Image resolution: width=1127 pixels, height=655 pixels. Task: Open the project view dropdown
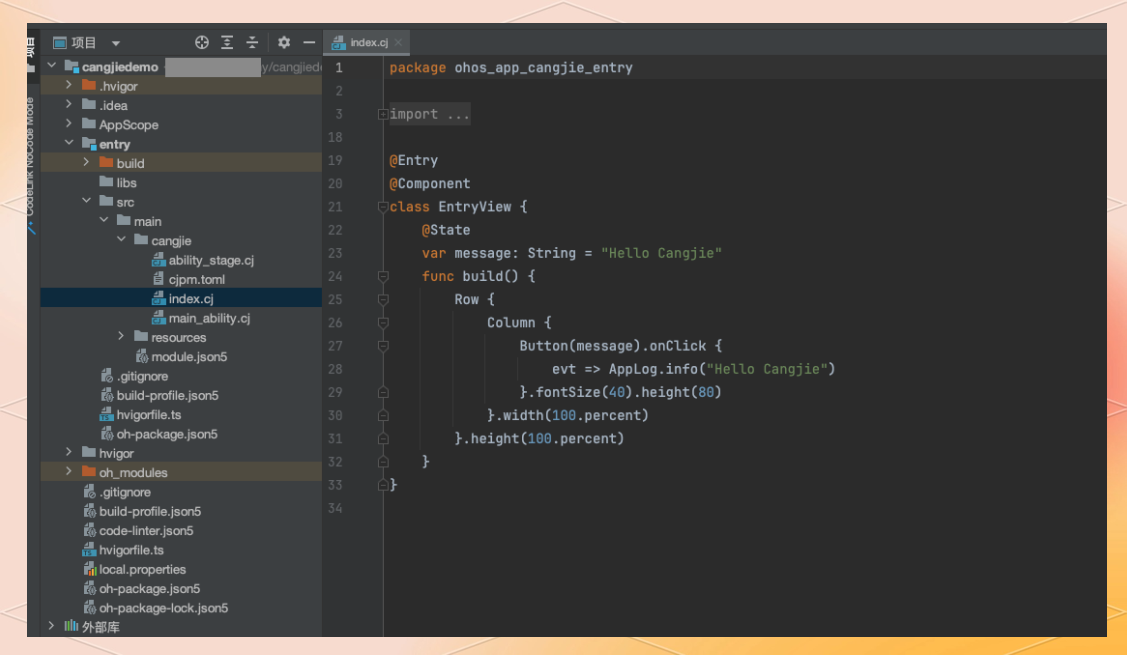(x=116, y=43)
